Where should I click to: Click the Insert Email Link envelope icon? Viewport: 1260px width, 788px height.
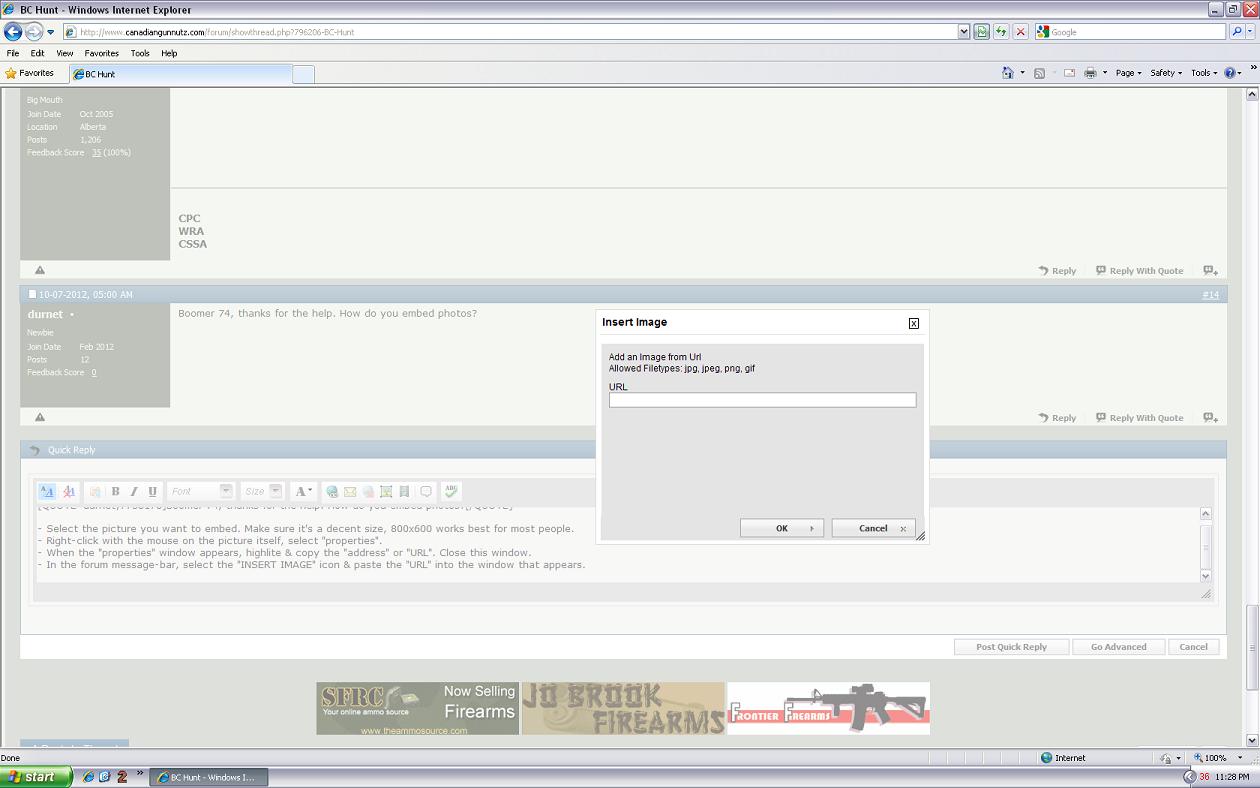click(350, 491)
